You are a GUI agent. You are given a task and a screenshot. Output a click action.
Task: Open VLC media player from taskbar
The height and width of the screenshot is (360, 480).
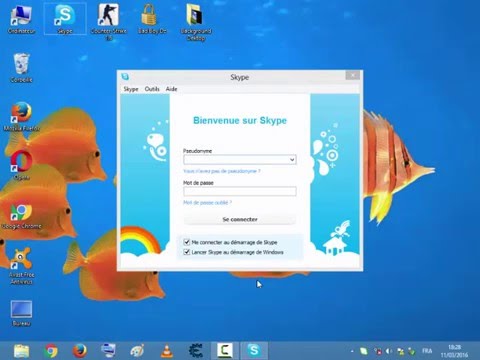tap(167, 351)
